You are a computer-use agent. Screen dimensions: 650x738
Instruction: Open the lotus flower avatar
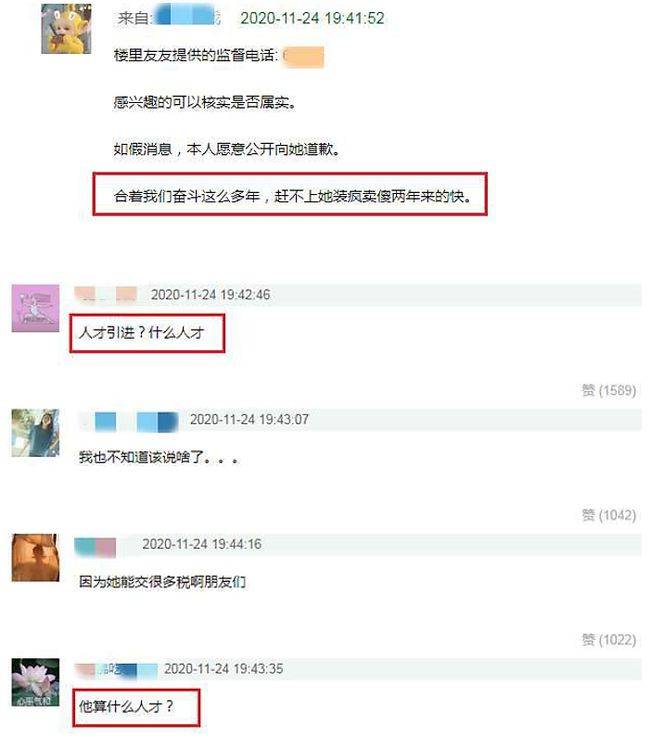pyautogui.click(x=36, y=682)
